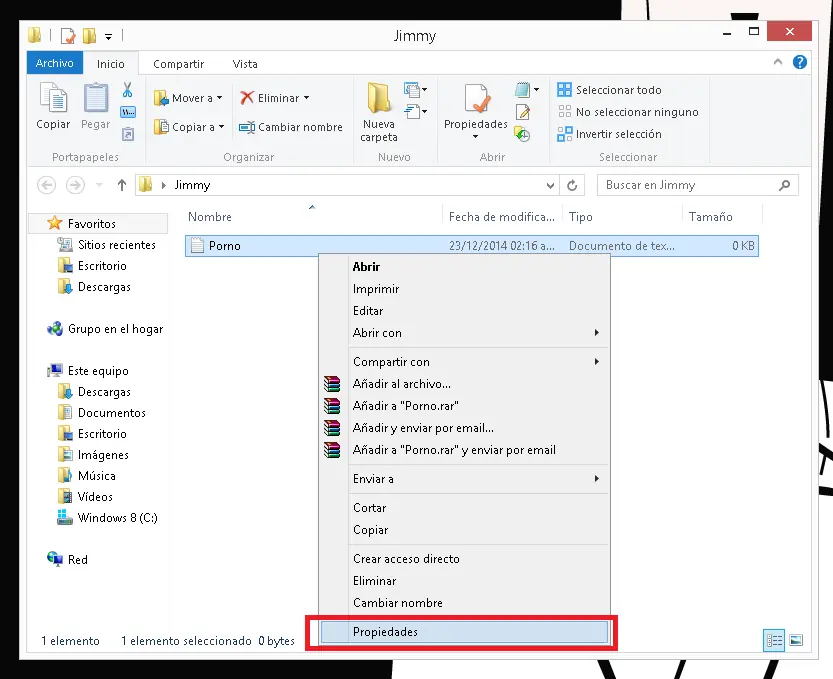
Task: Choose Cambiar nombre in context menu
Action: point(464,603)
